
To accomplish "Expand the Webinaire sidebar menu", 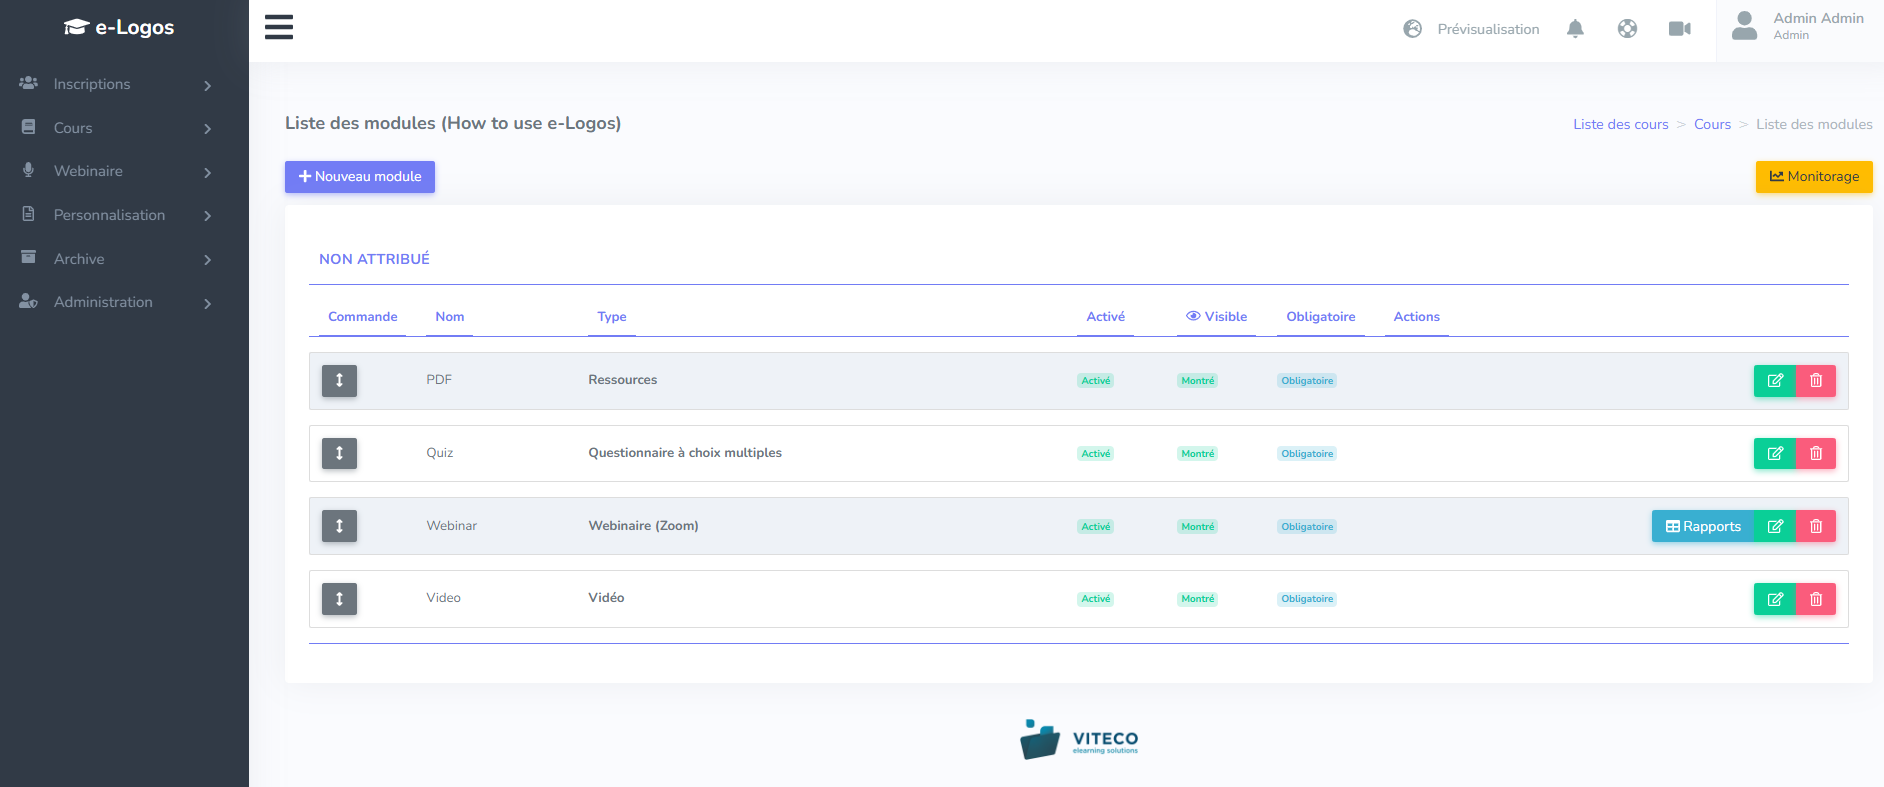I will 115,172.
